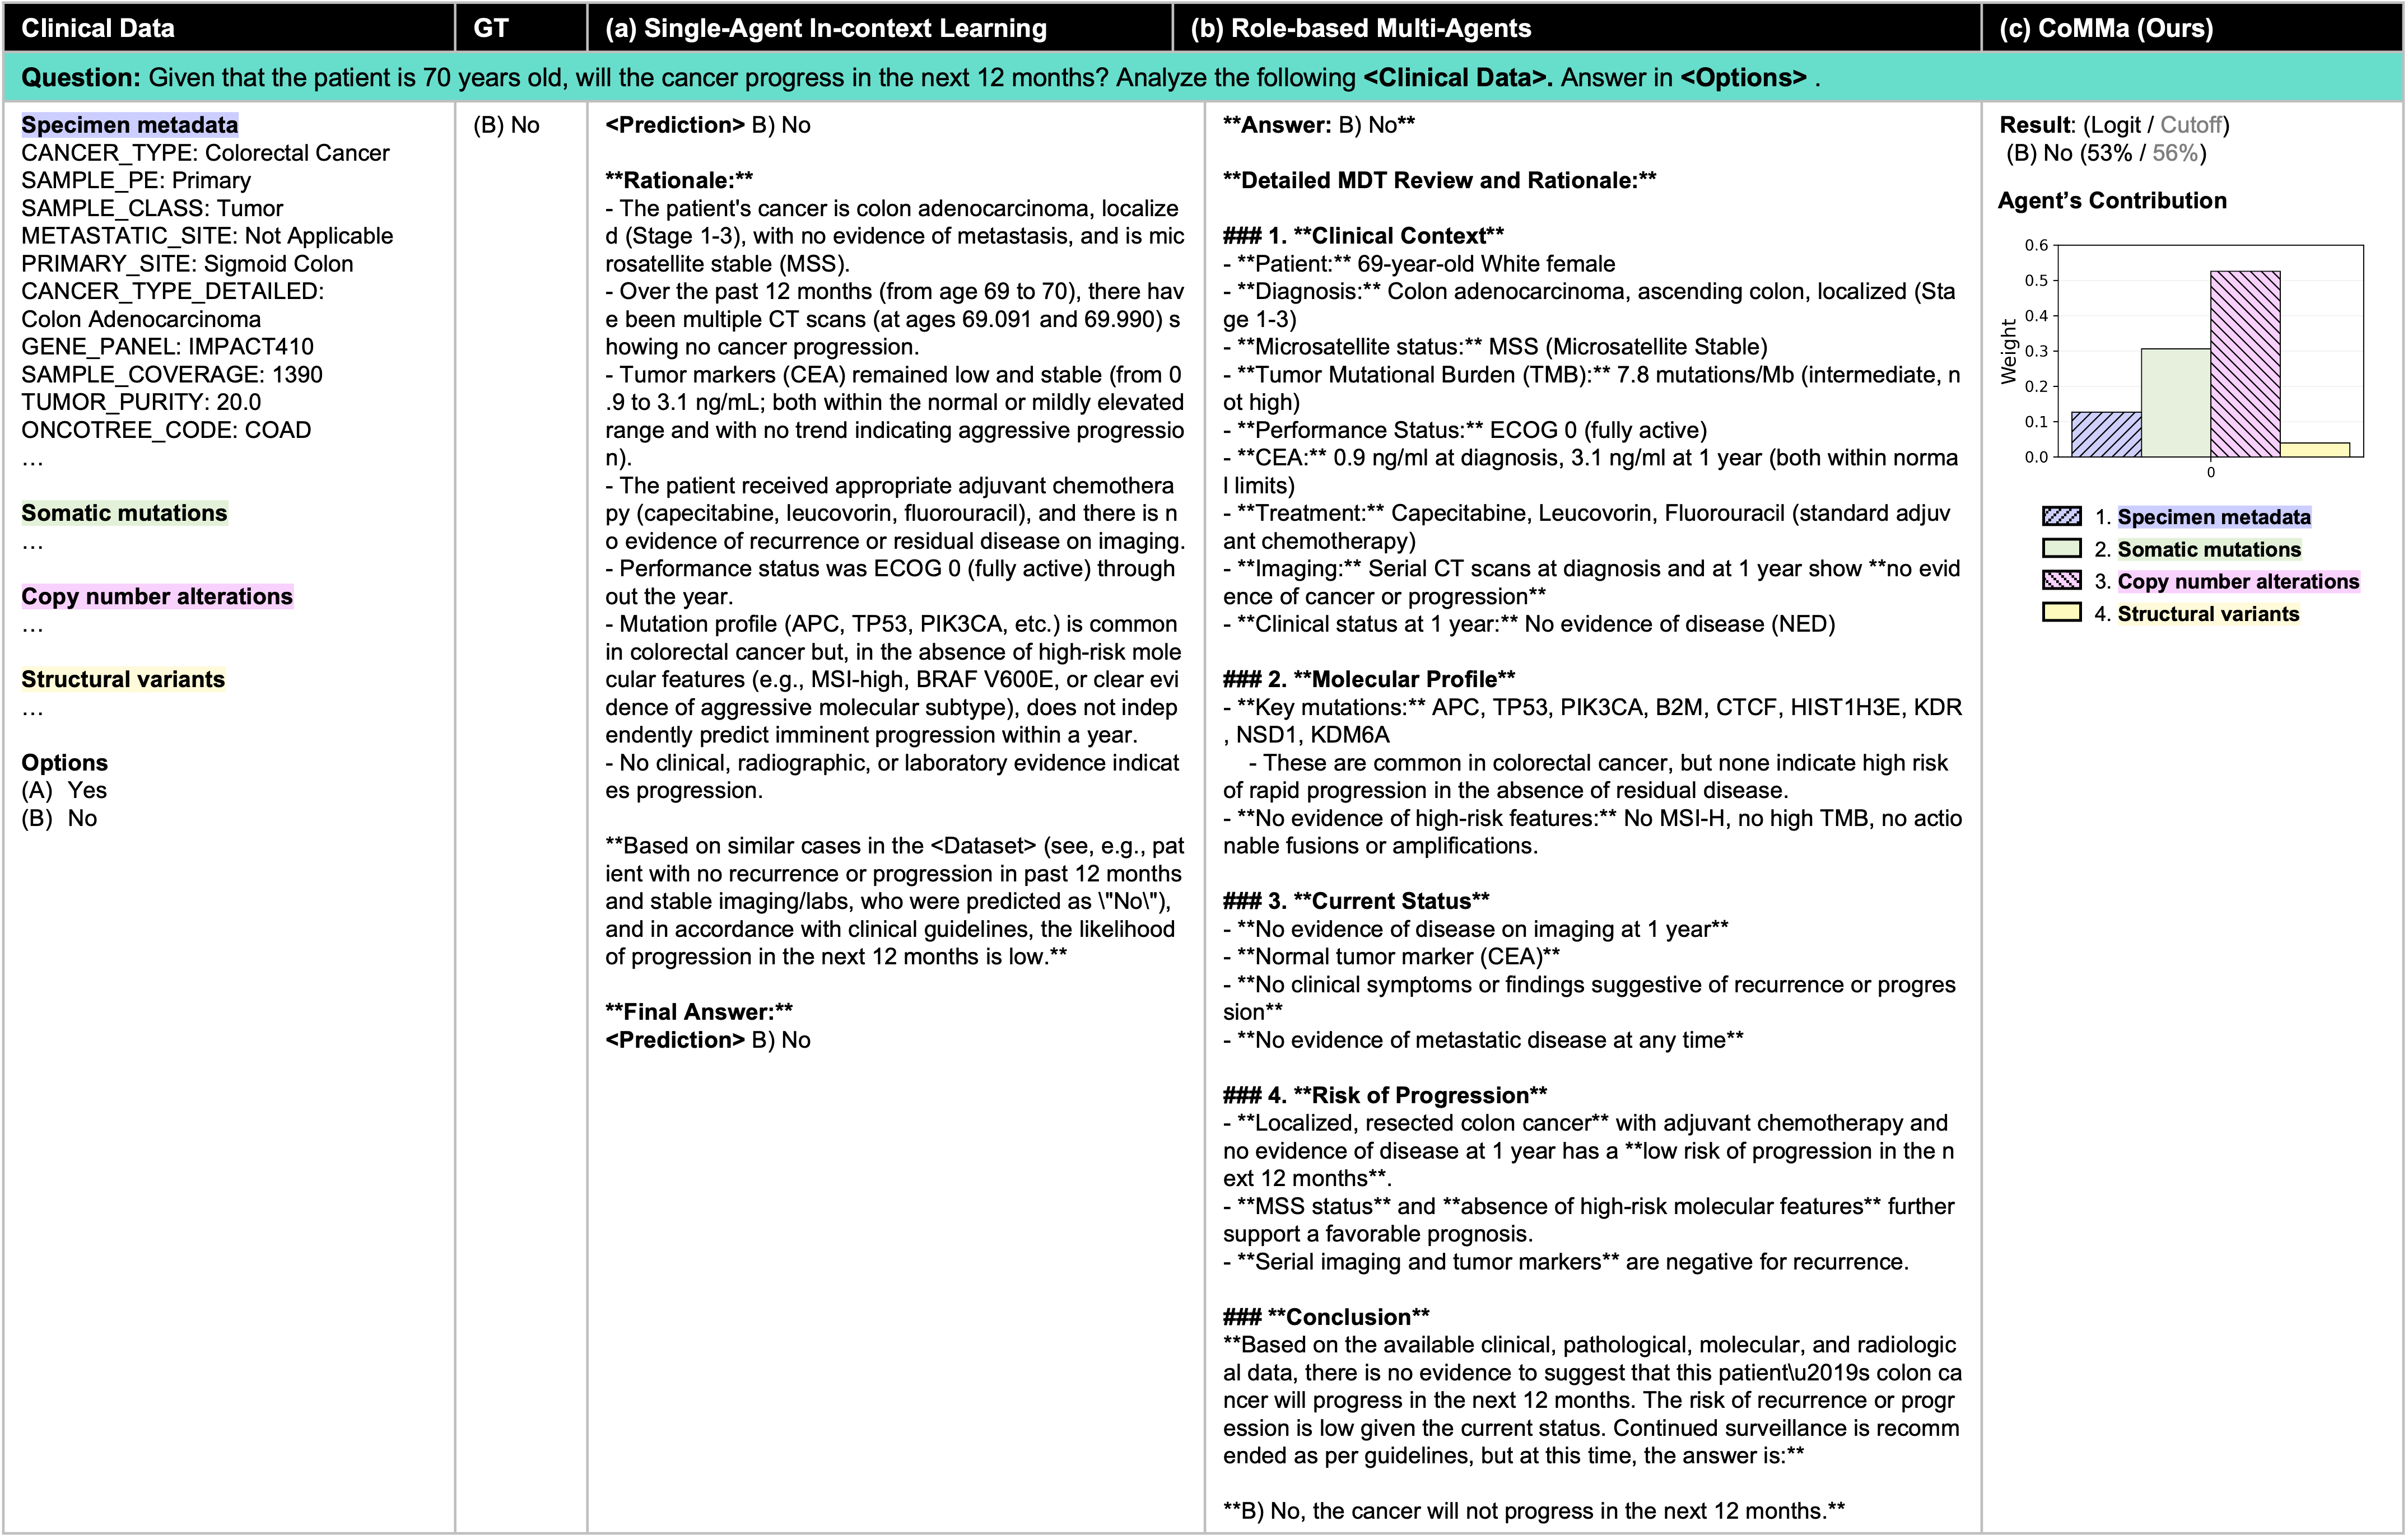Click the GT column header
Viewport: 2408px width, 1540px height.
click(x=491, y=28)
